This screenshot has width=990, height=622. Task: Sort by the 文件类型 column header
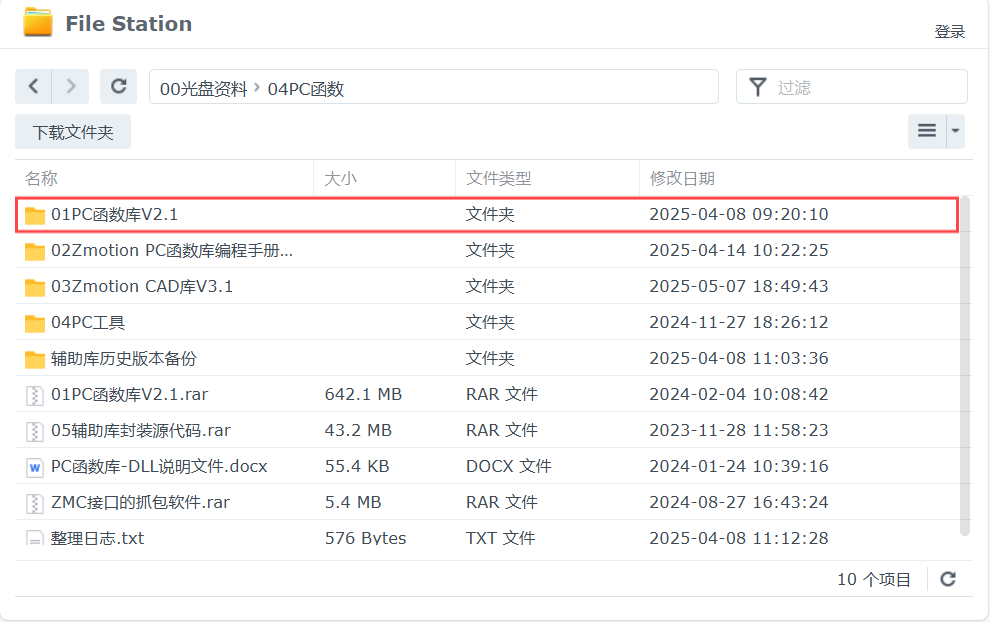click(x=547, y=178)
